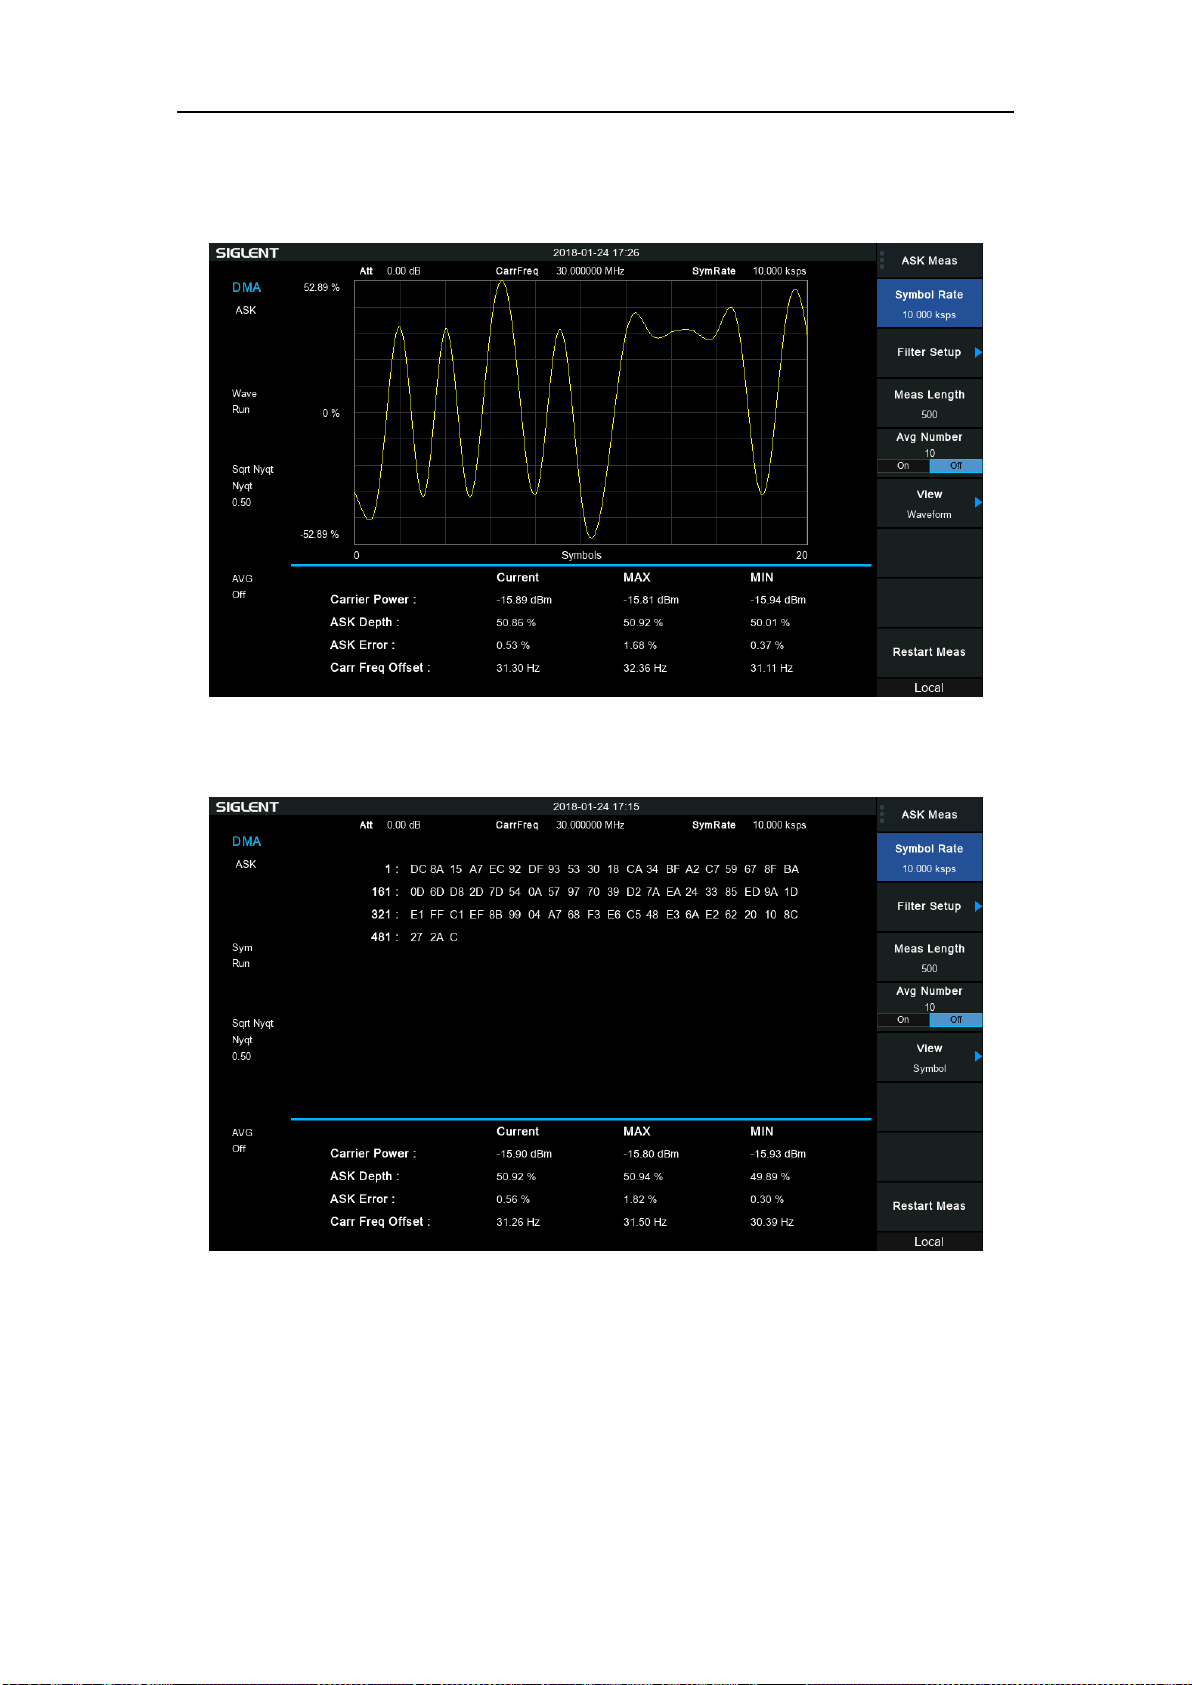Image resolution: width=1192 pixels, height=1685 pixels.
Task: Select Symbol Rate softkey in waveform screen
Action: pos(929,303)
